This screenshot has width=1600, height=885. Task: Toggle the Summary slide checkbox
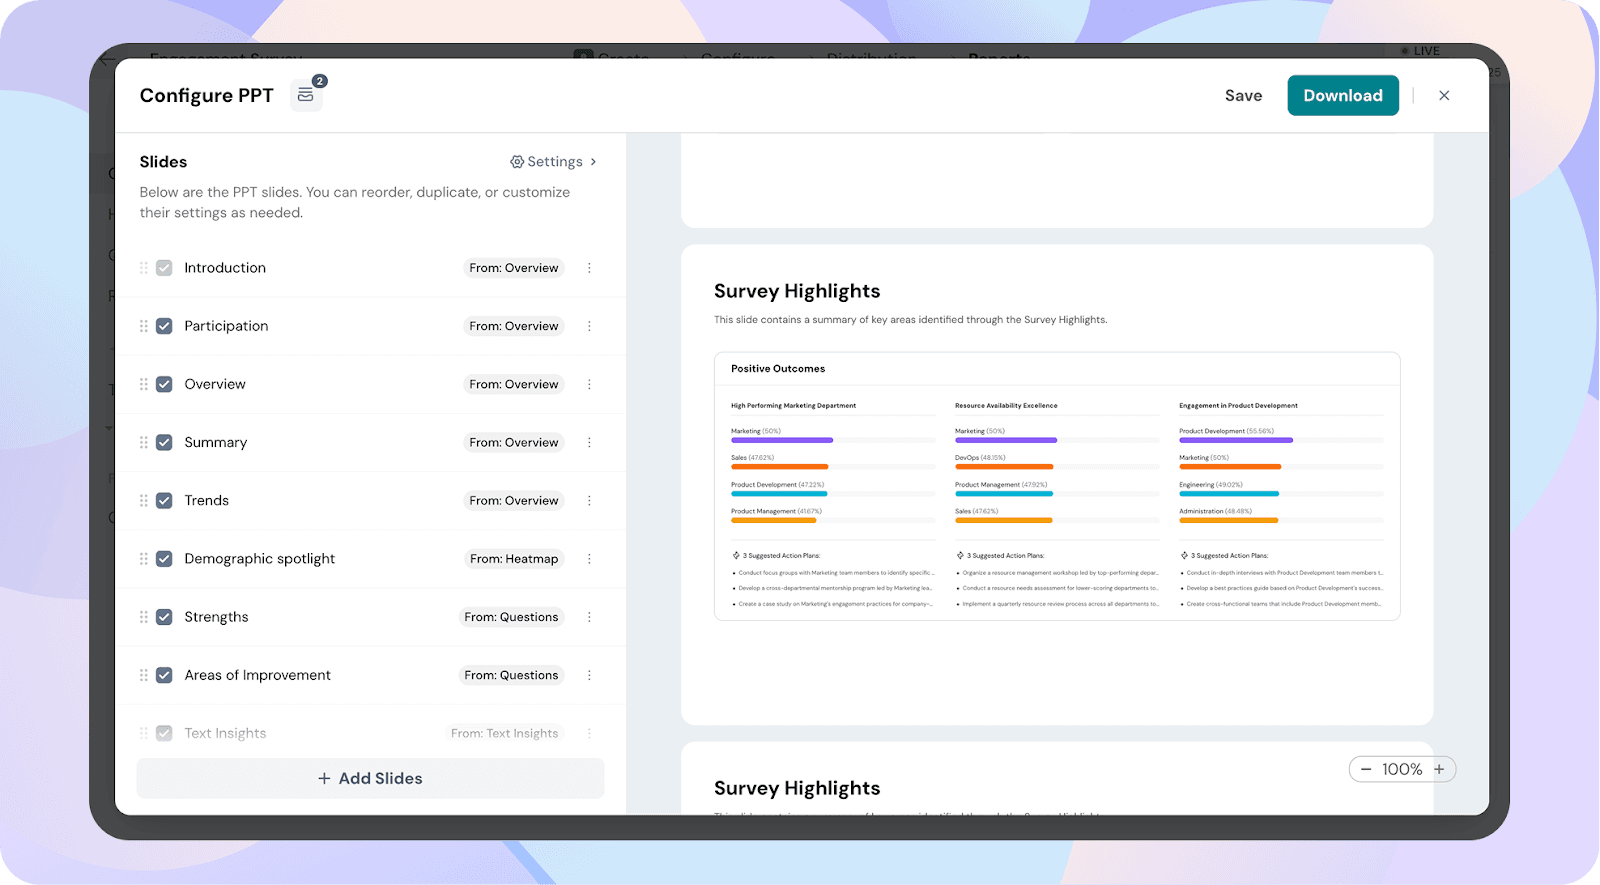click(x=164, y=442)
